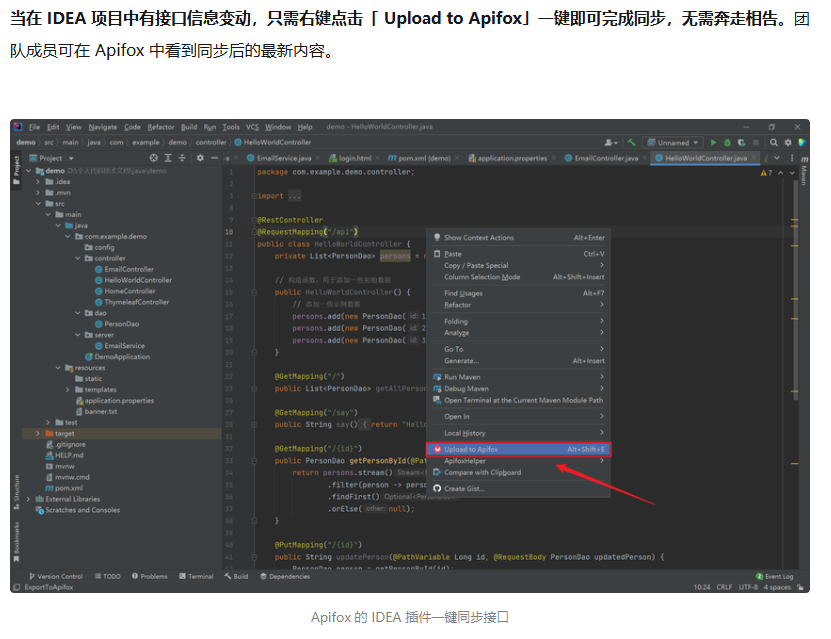Screen dimensions: 831x639
Task: Open the Problems tool window
Action: point(149,576)
